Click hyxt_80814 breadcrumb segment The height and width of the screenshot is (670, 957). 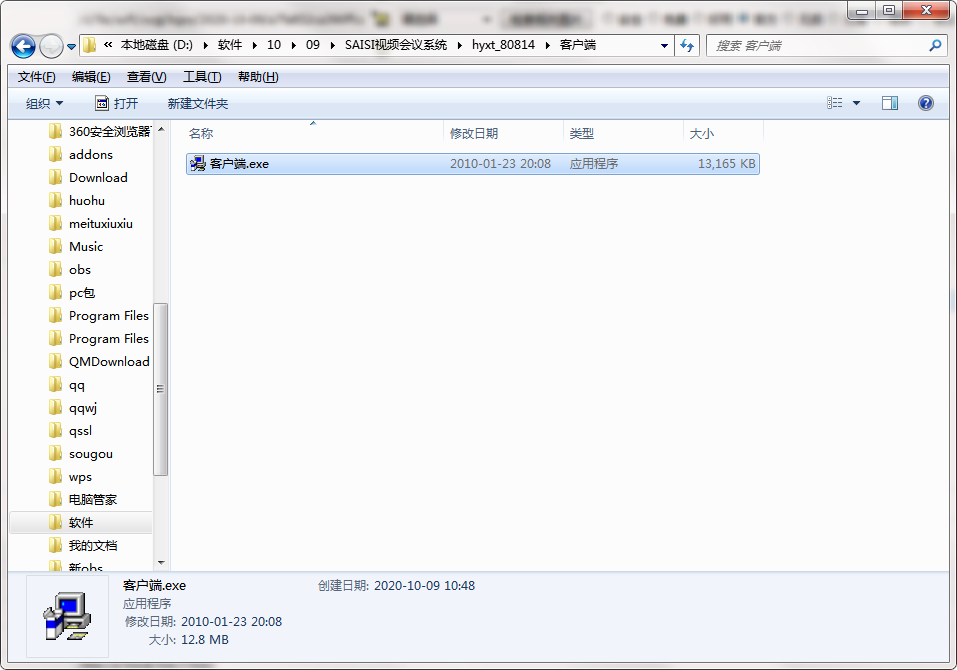(x=503, y=45)
